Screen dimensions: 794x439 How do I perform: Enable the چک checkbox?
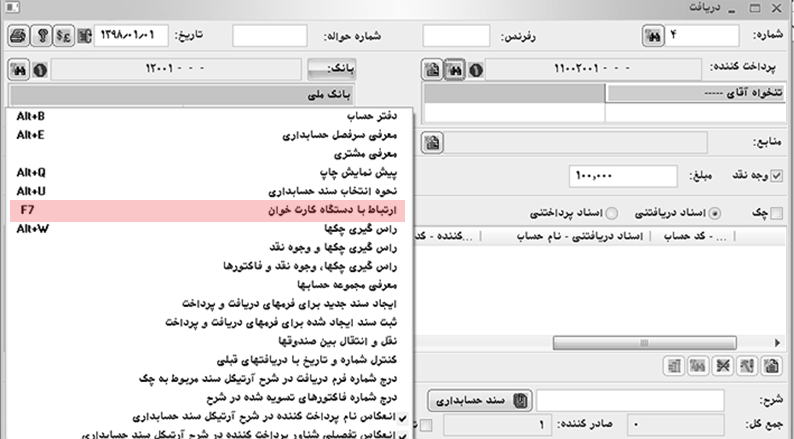[x=780, y=213]
